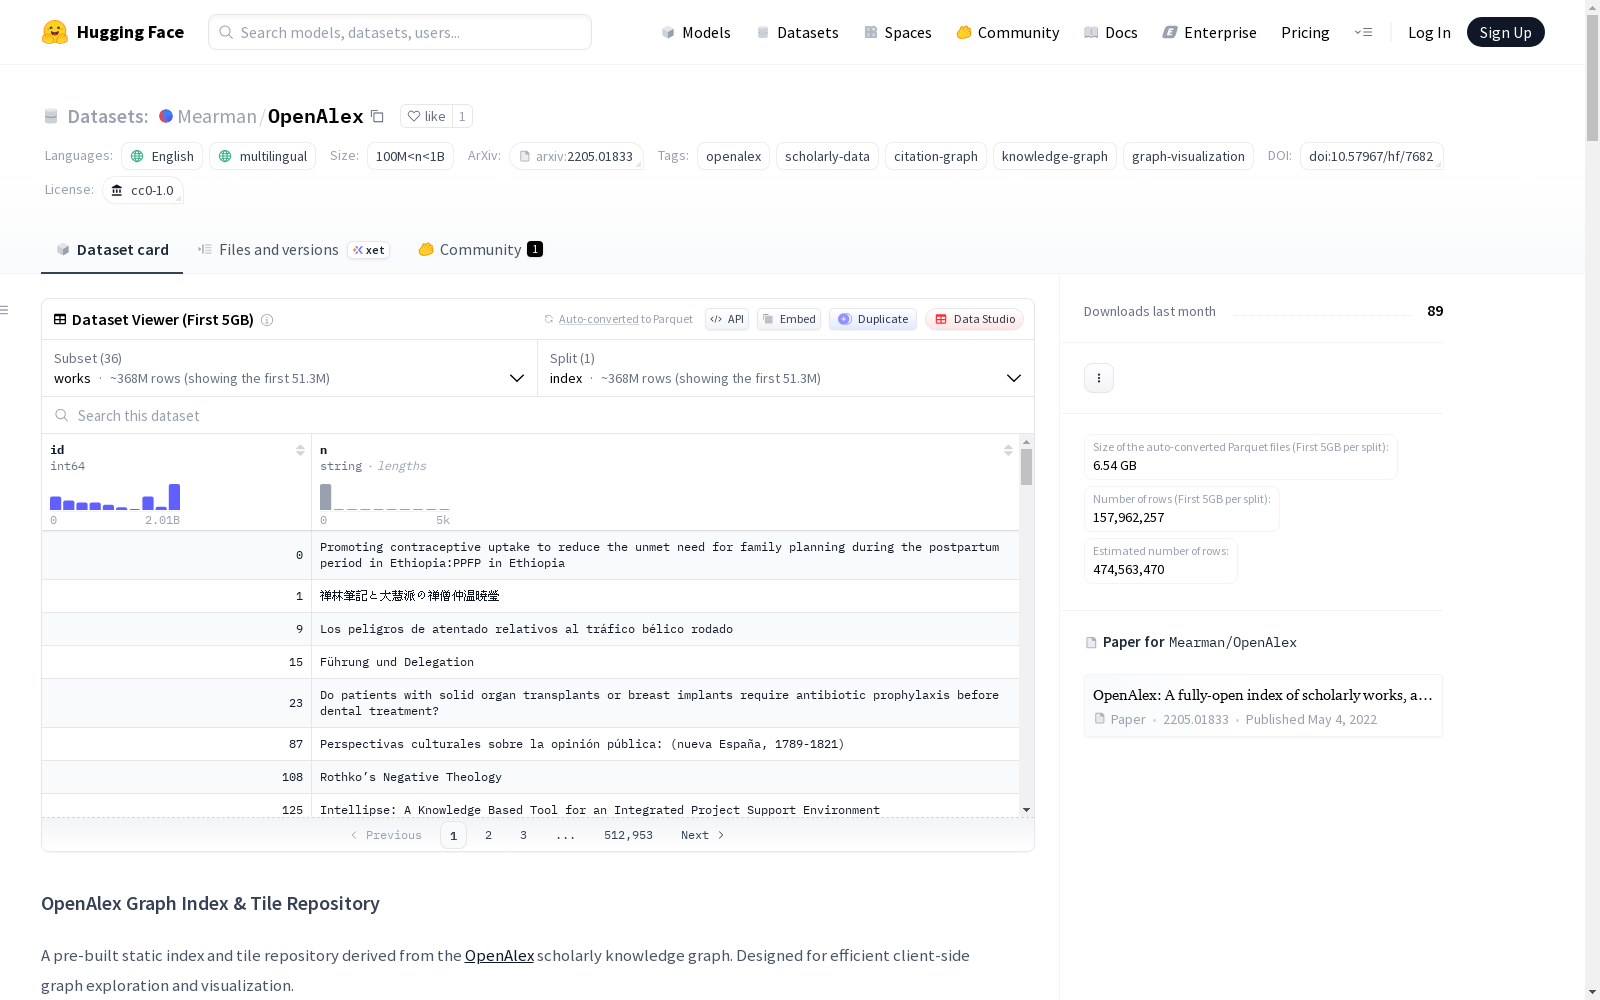Open Spaces in the top navigation

pos(898,32)
